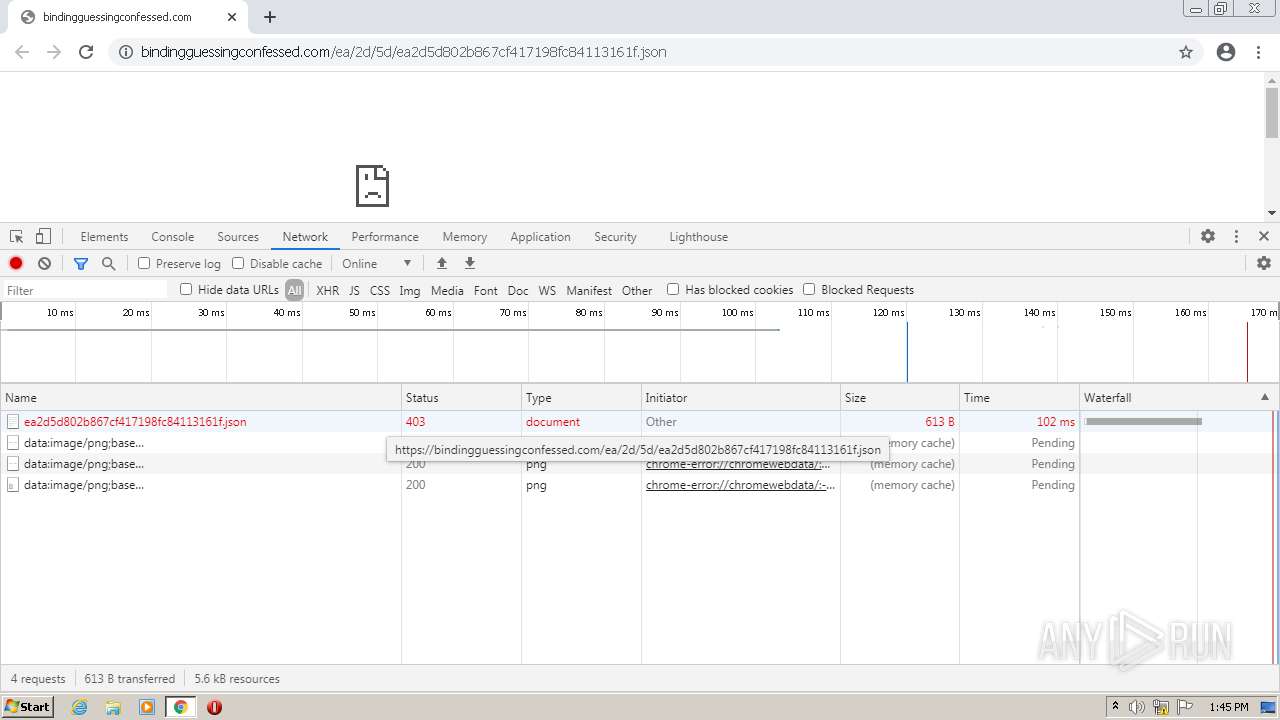Open a new tab with the plus button
This screenshot has height=720, width=1280.
(x=270, y=17)
